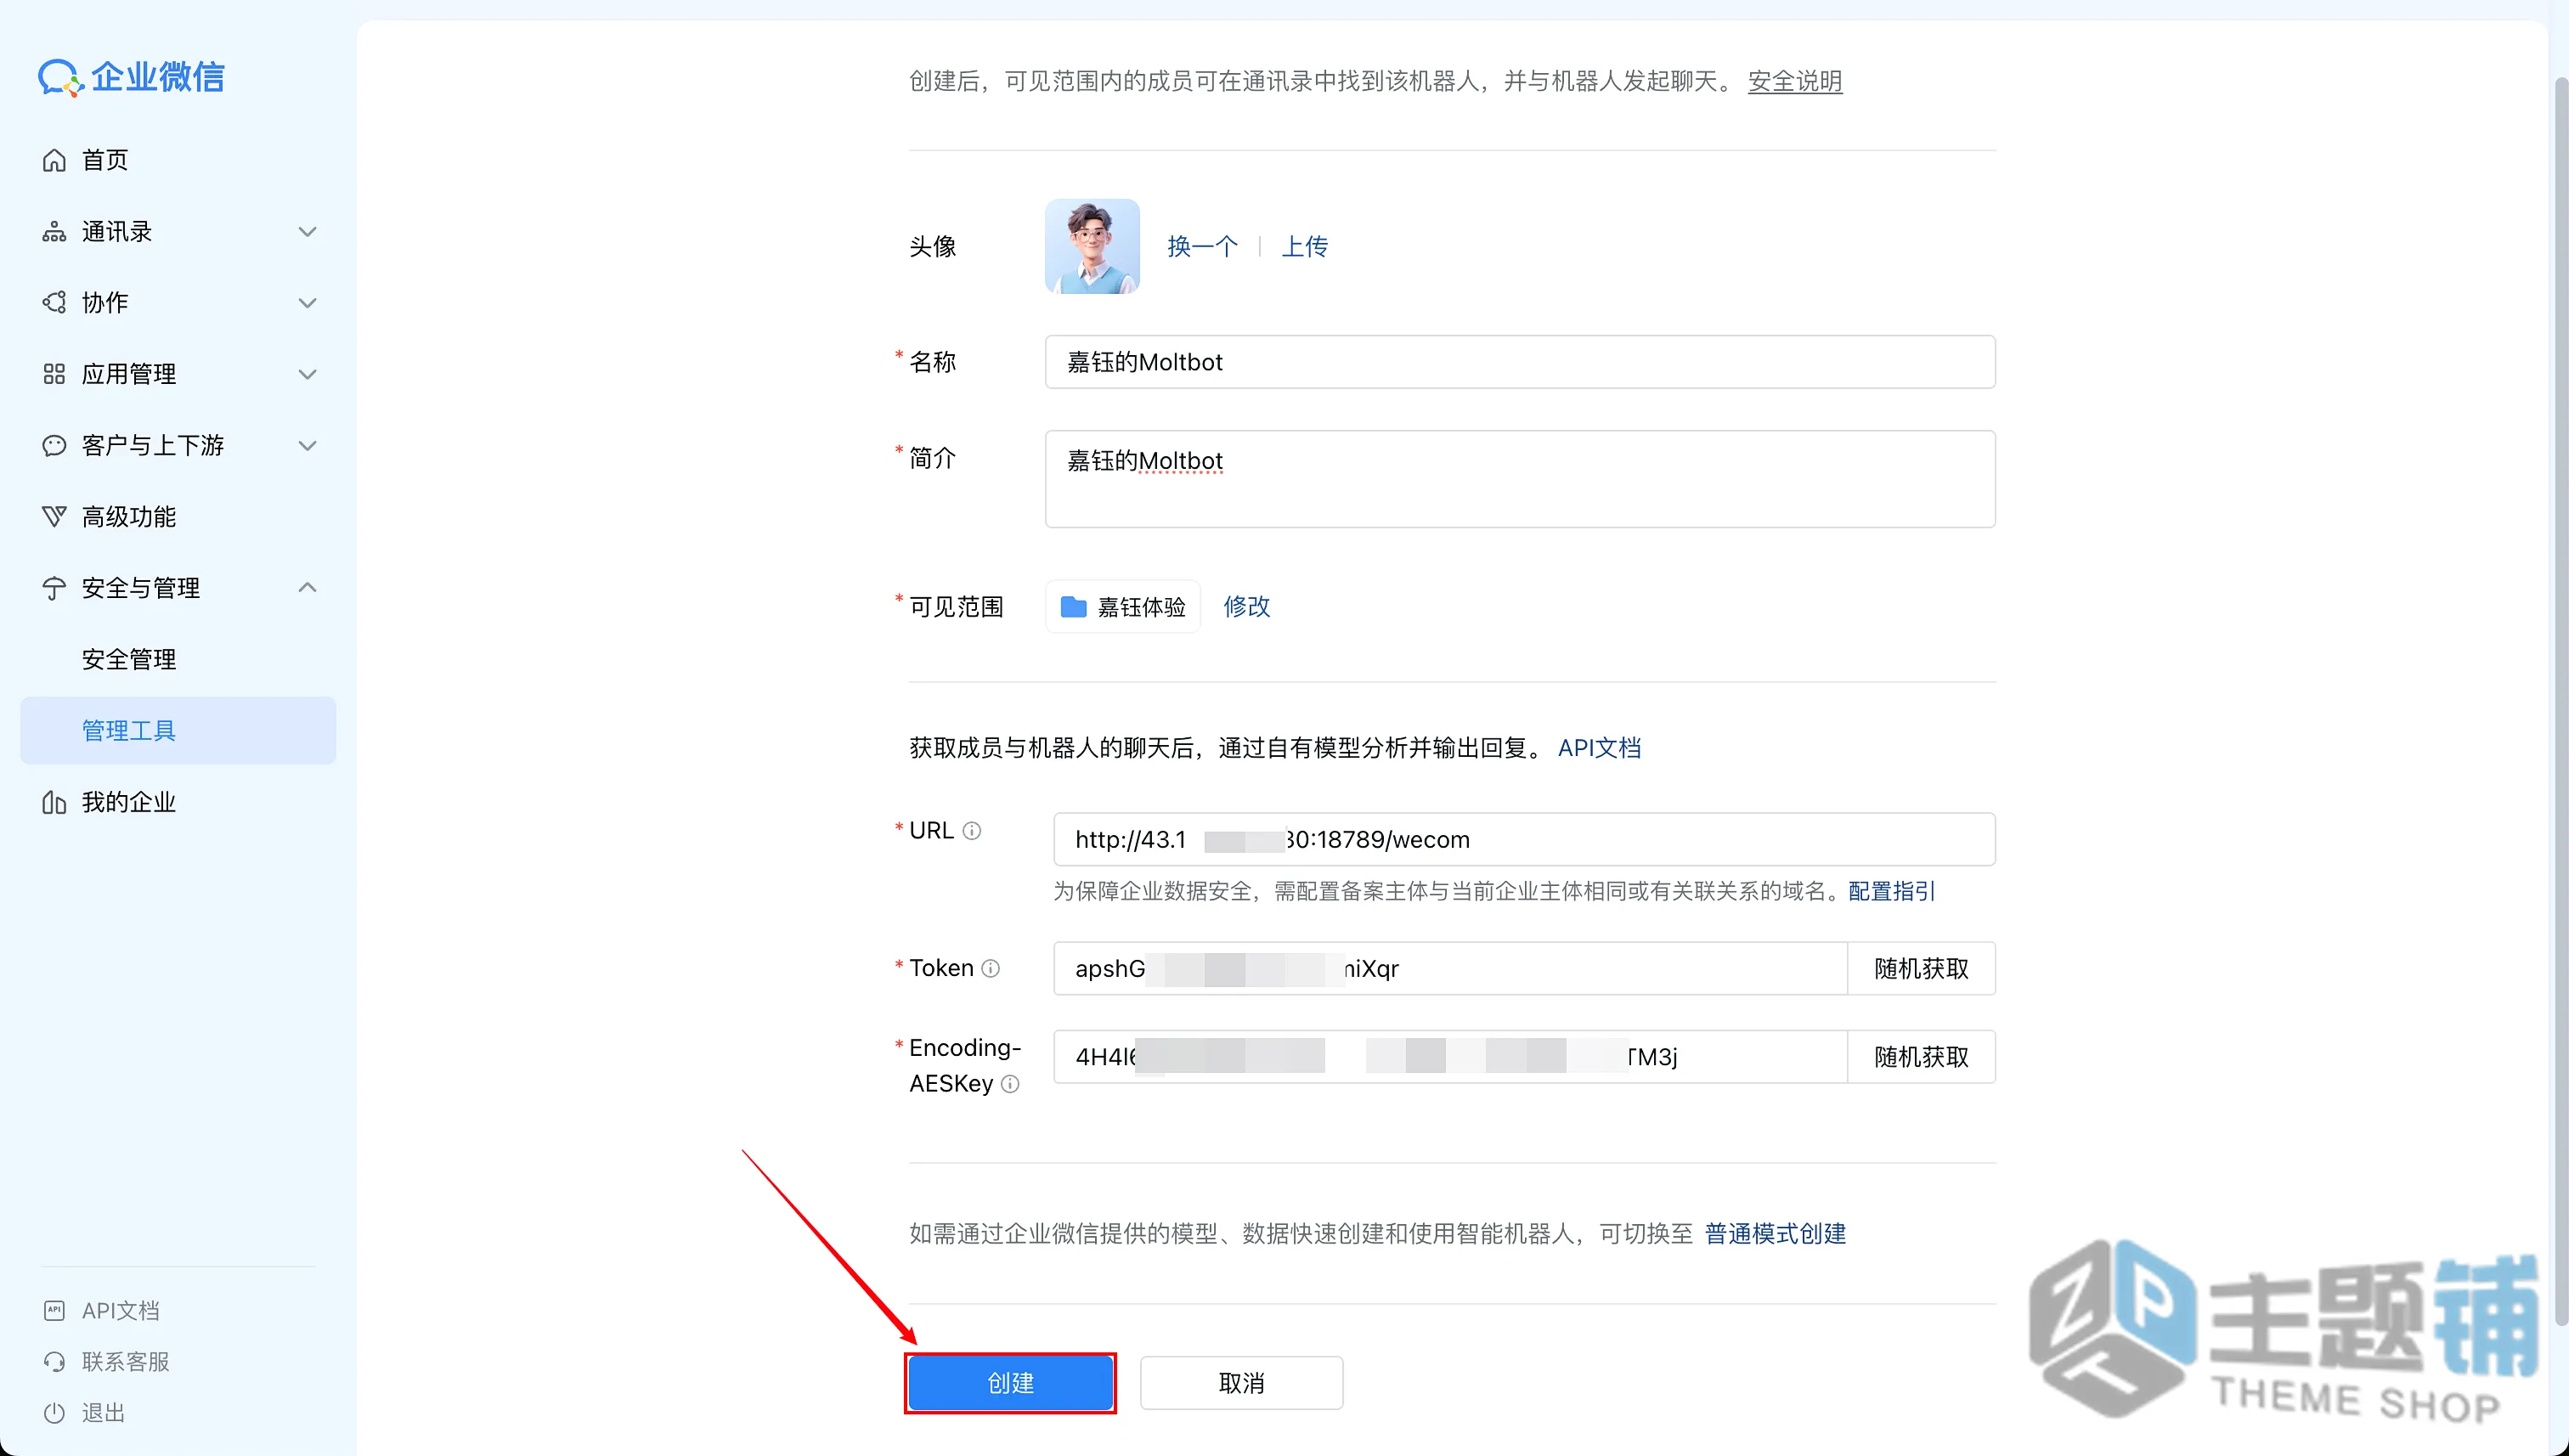
Task: Open the 首页 home icon
Action: coord(54,160)
